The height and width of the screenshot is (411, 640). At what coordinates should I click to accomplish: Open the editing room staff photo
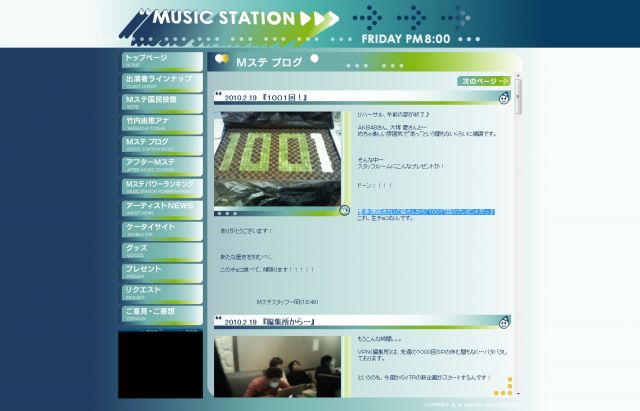click(278, 367)
